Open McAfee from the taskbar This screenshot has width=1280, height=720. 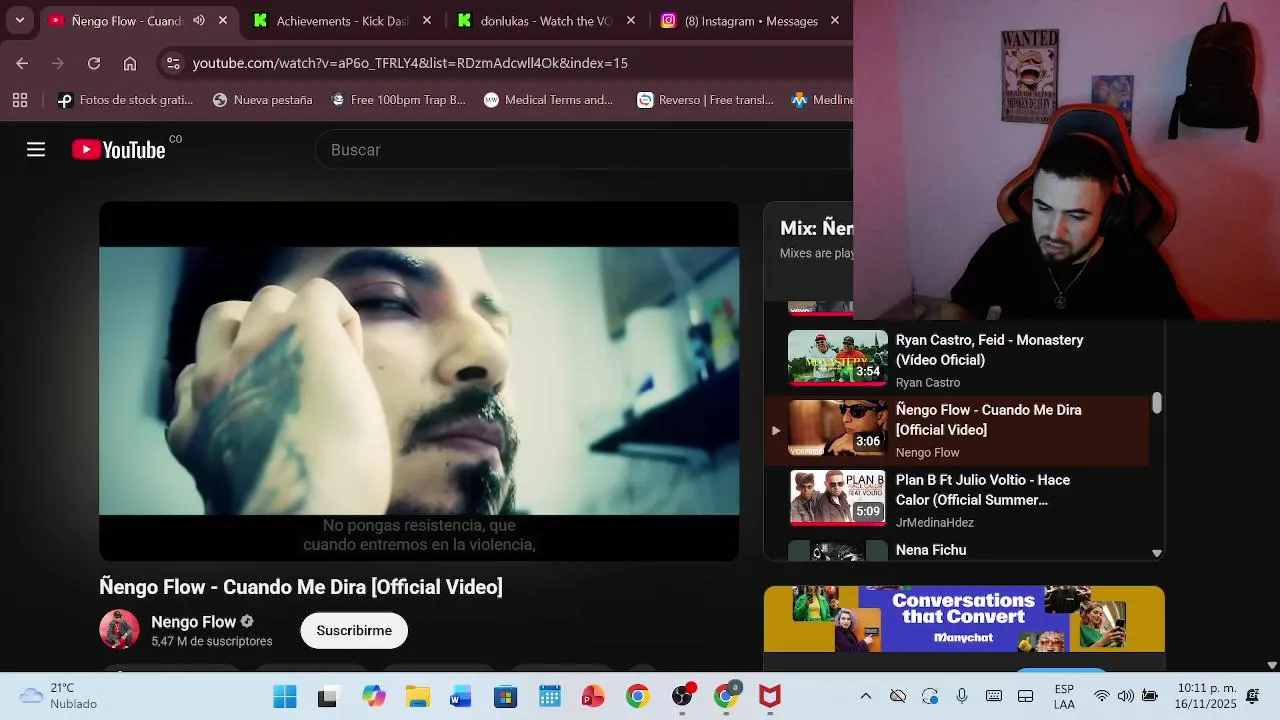pos(770,697)
